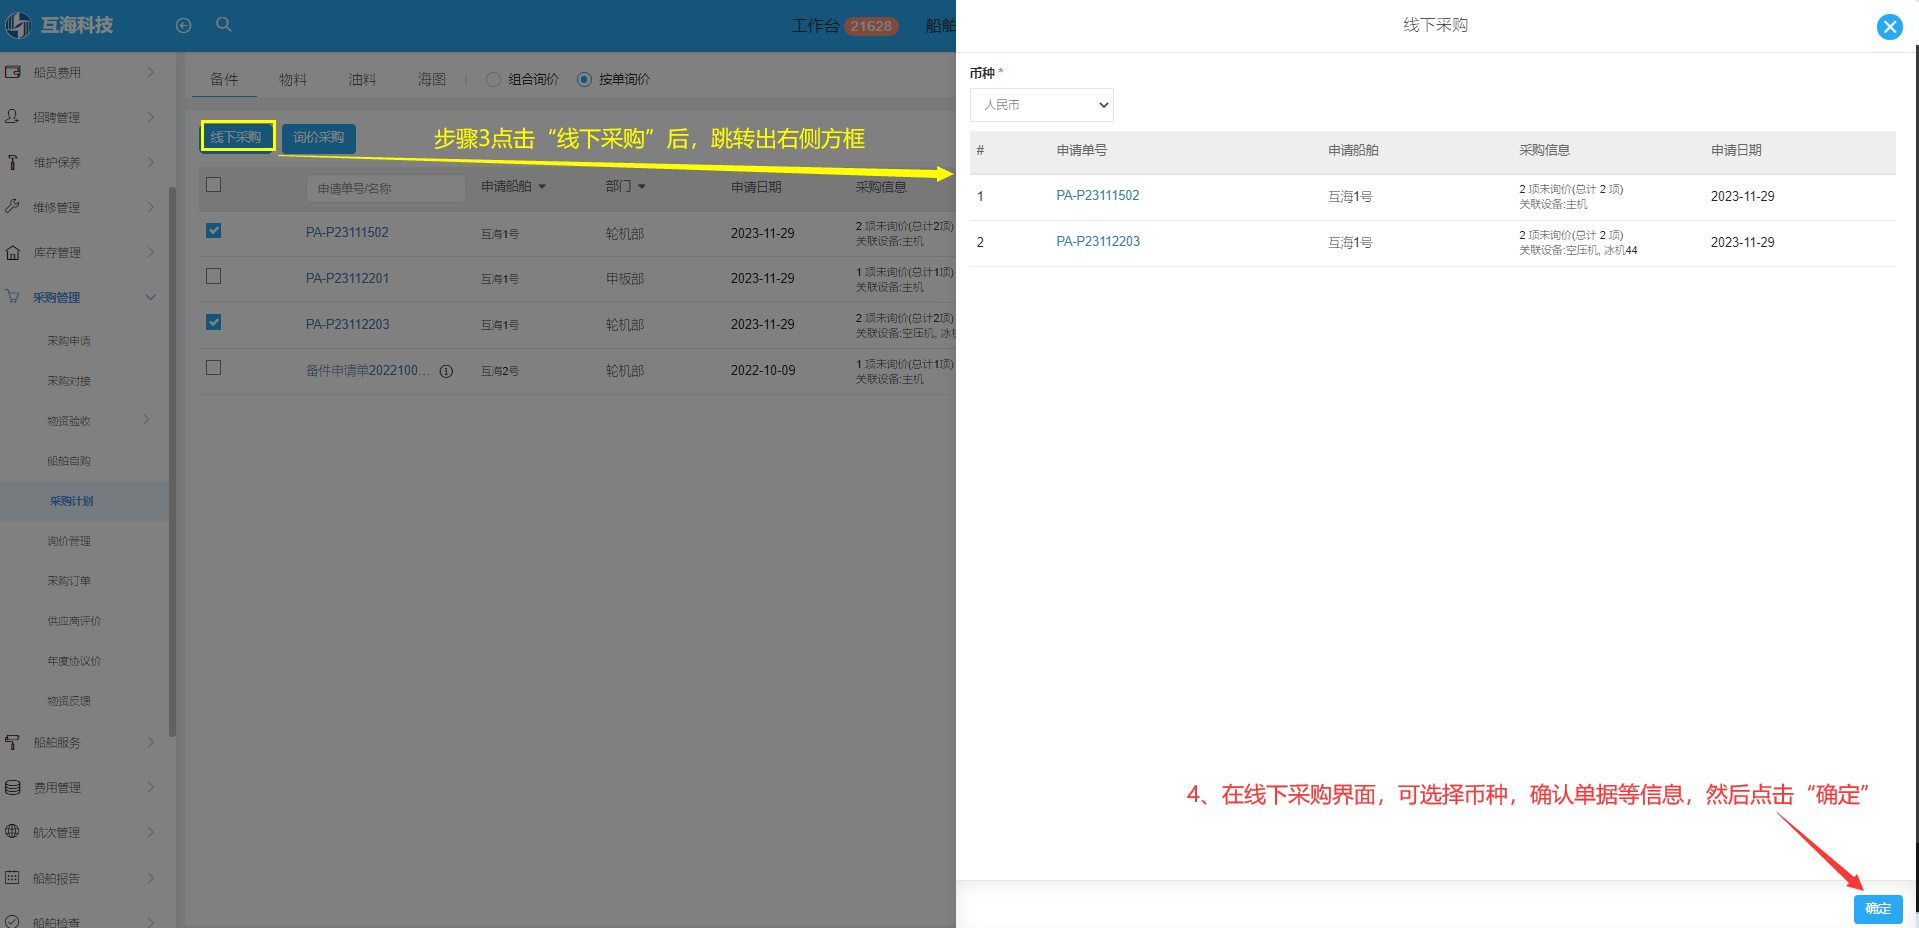Click the 采购管理 cart icon

13,297
